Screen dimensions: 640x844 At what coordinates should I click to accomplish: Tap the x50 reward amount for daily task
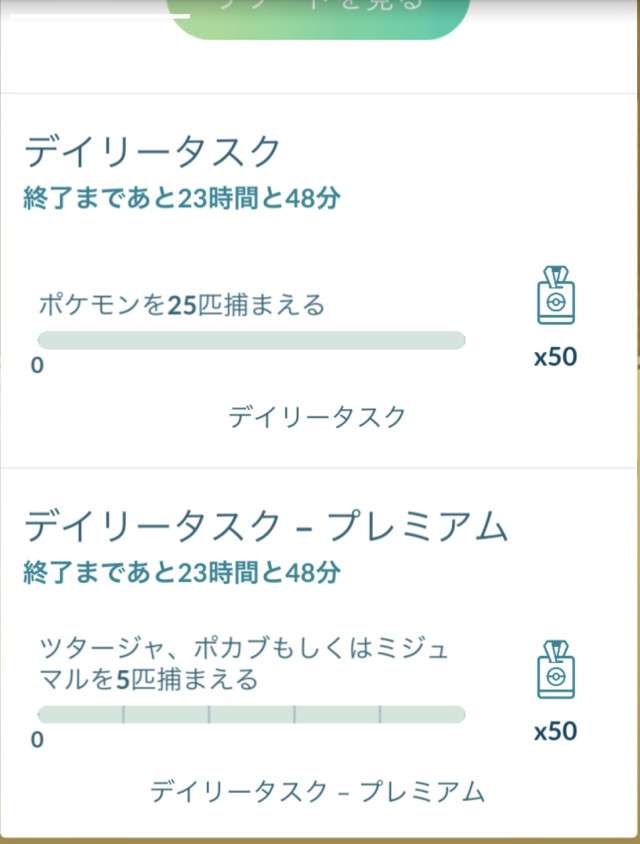[555, 357]
